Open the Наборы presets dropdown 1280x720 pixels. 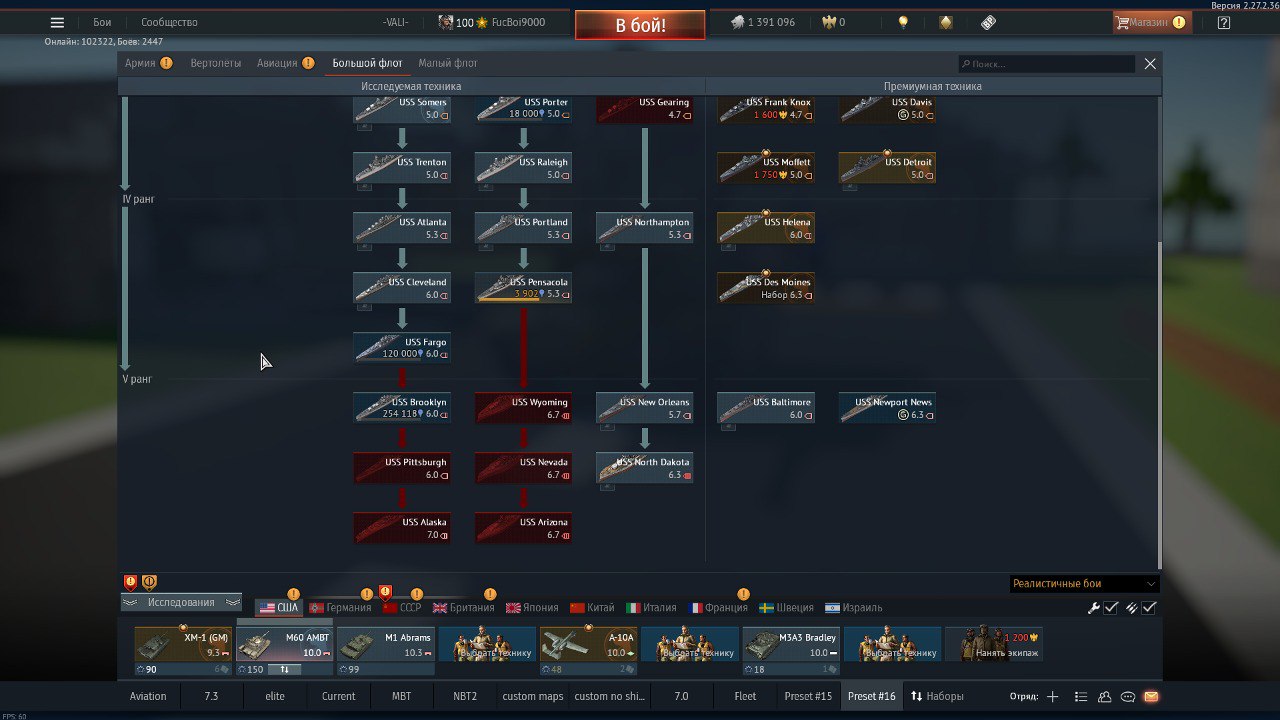937,696
